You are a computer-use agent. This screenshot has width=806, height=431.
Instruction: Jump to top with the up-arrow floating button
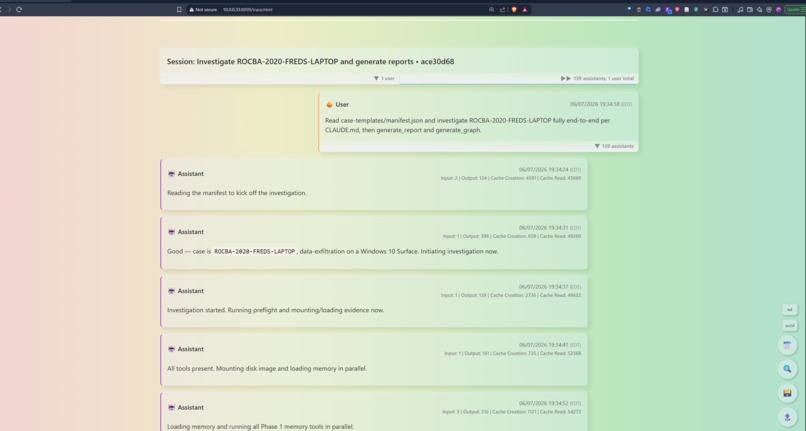click(x=787, y=417)
